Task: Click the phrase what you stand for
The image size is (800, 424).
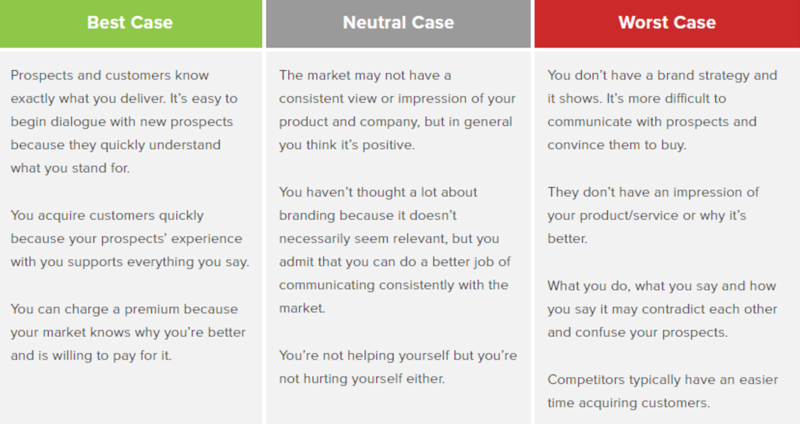Action: [x=70, y=168]
